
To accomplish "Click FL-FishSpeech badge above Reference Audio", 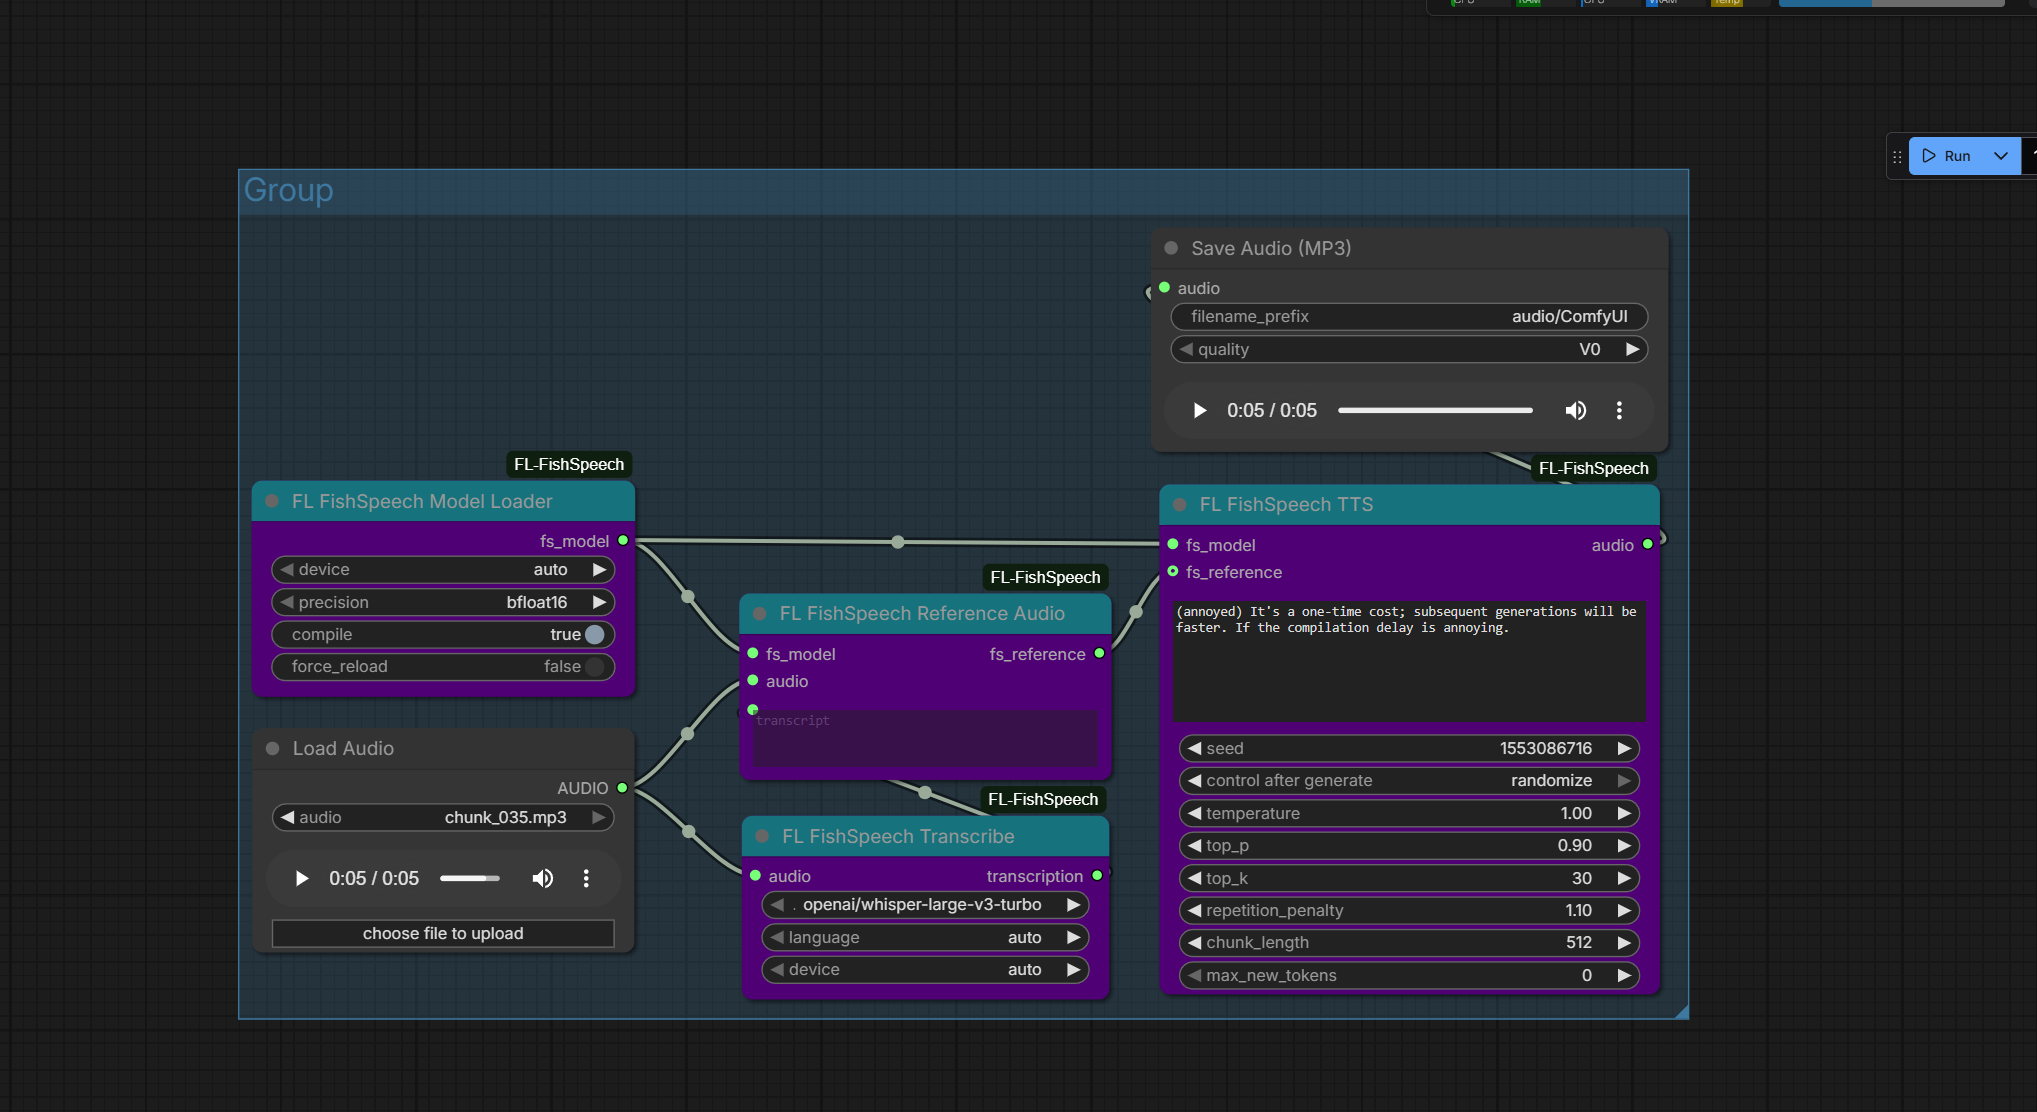I will click(x=1045, y=577).
